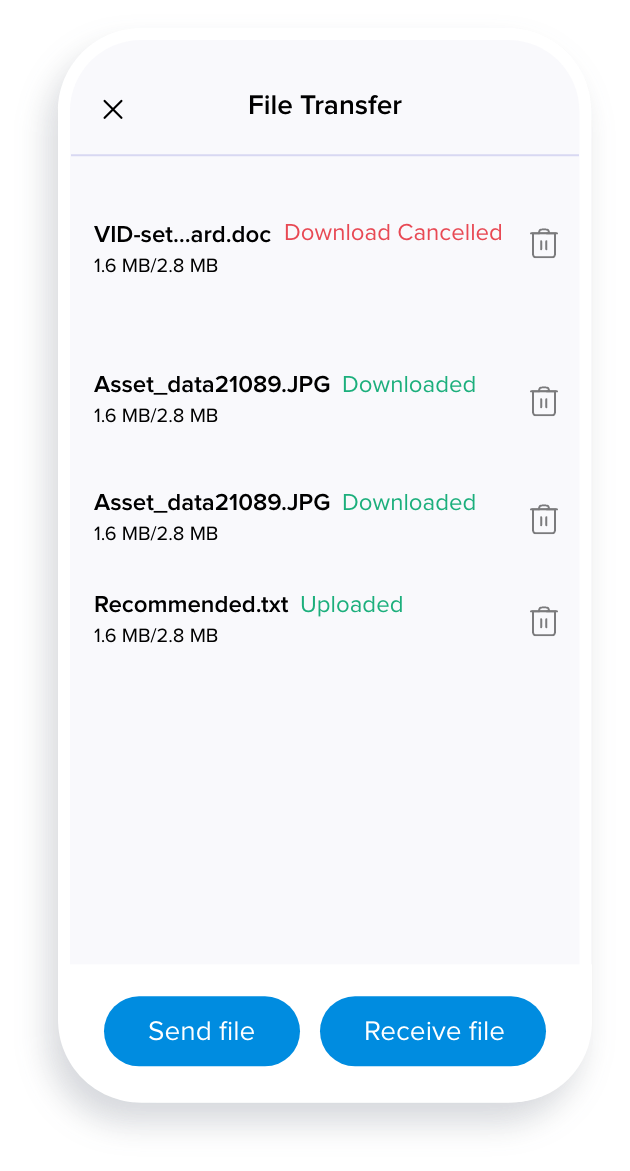Viewport: 630px width, 1171px height.
Task: Click the size text under Recommended.txt
Action: 156,636
